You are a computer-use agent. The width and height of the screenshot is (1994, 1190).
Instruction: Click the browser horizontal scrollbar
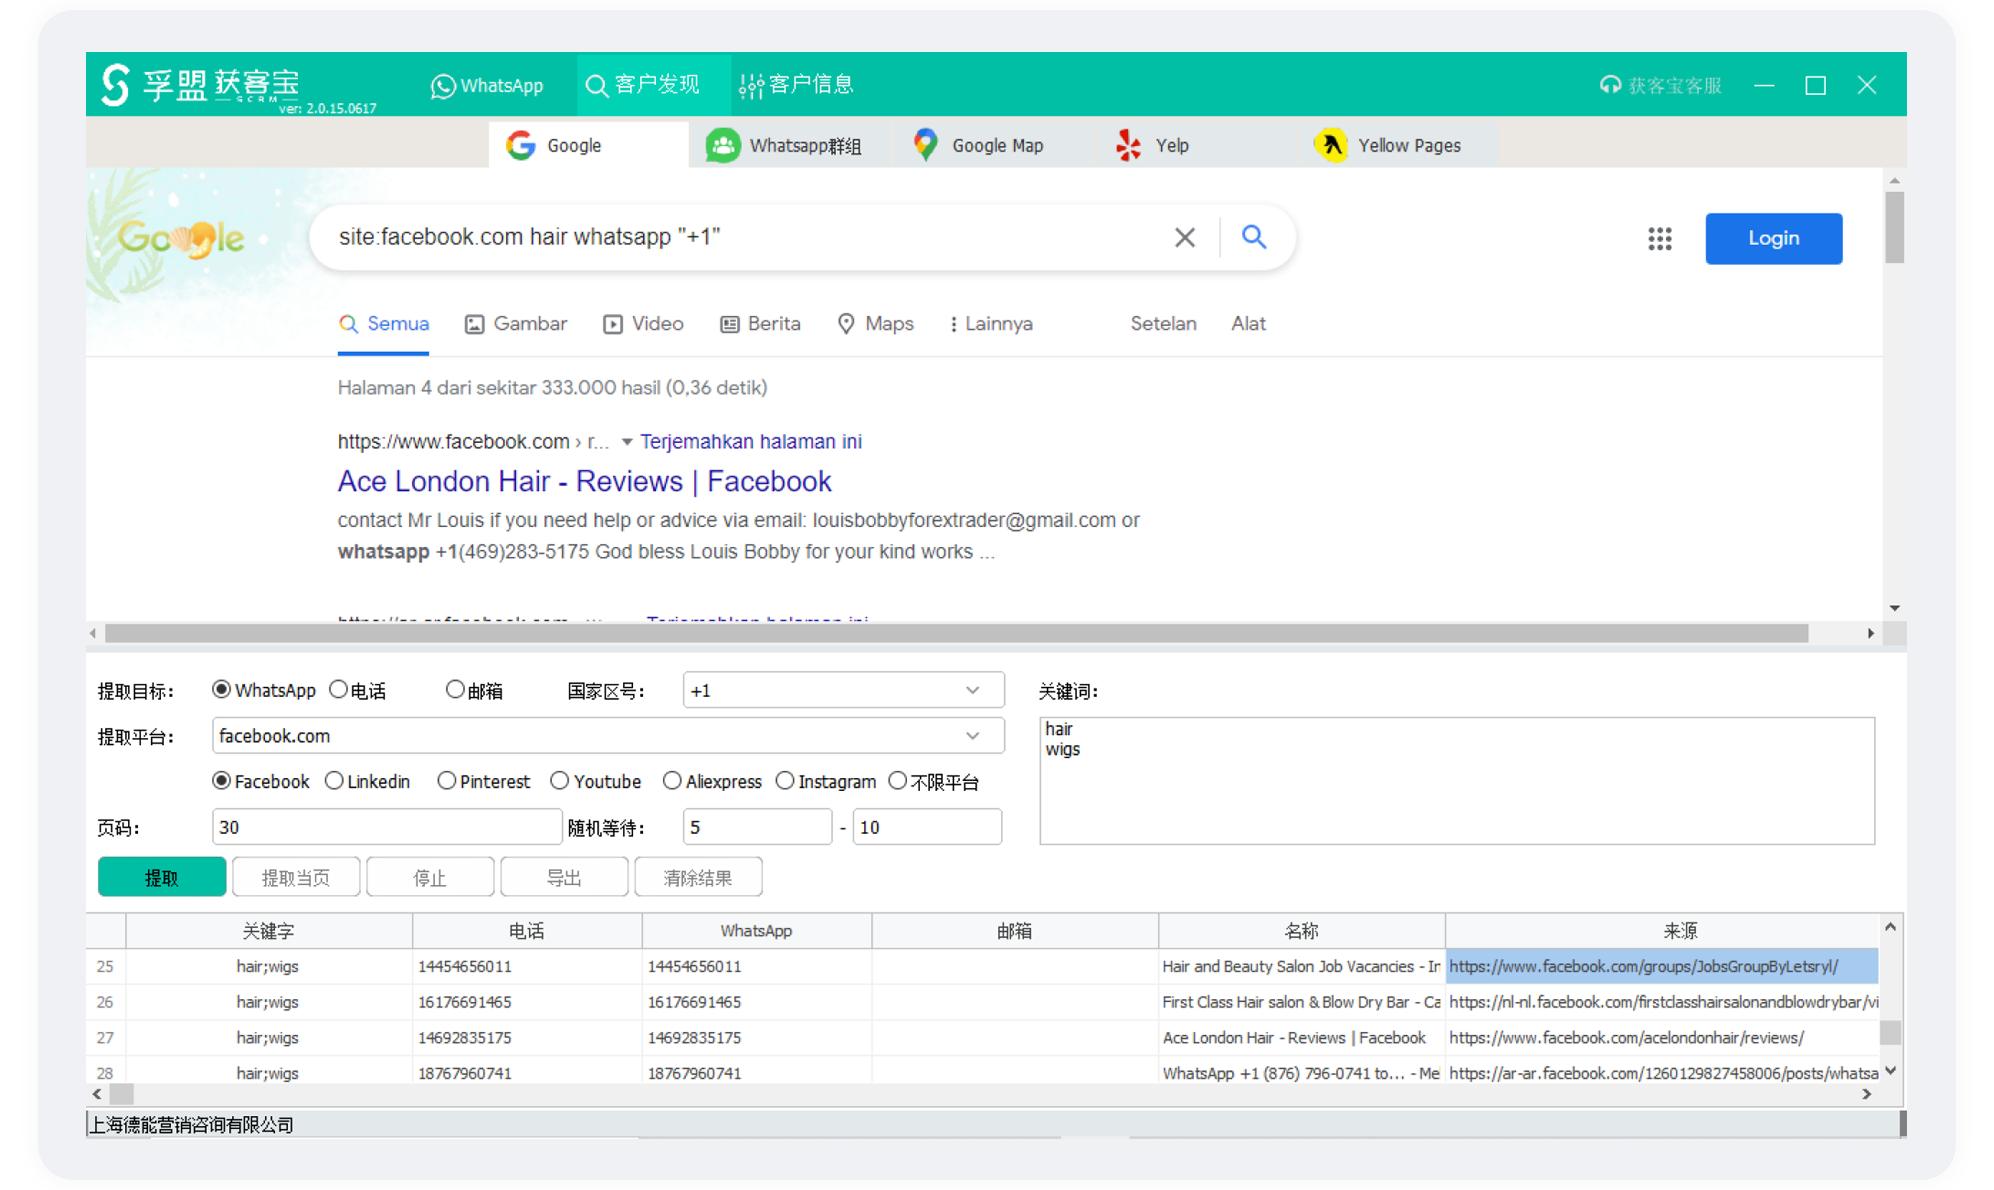[955, 633]
